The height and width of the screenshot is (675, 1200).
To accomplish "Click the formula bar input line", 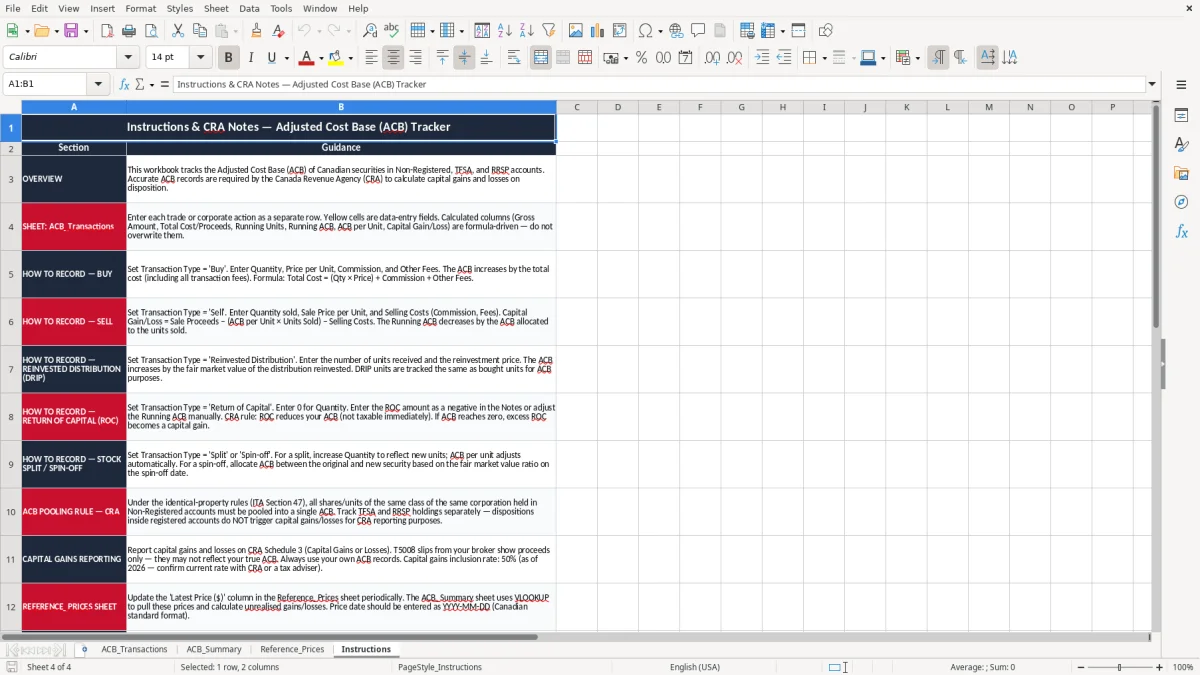I will point(658,84).
